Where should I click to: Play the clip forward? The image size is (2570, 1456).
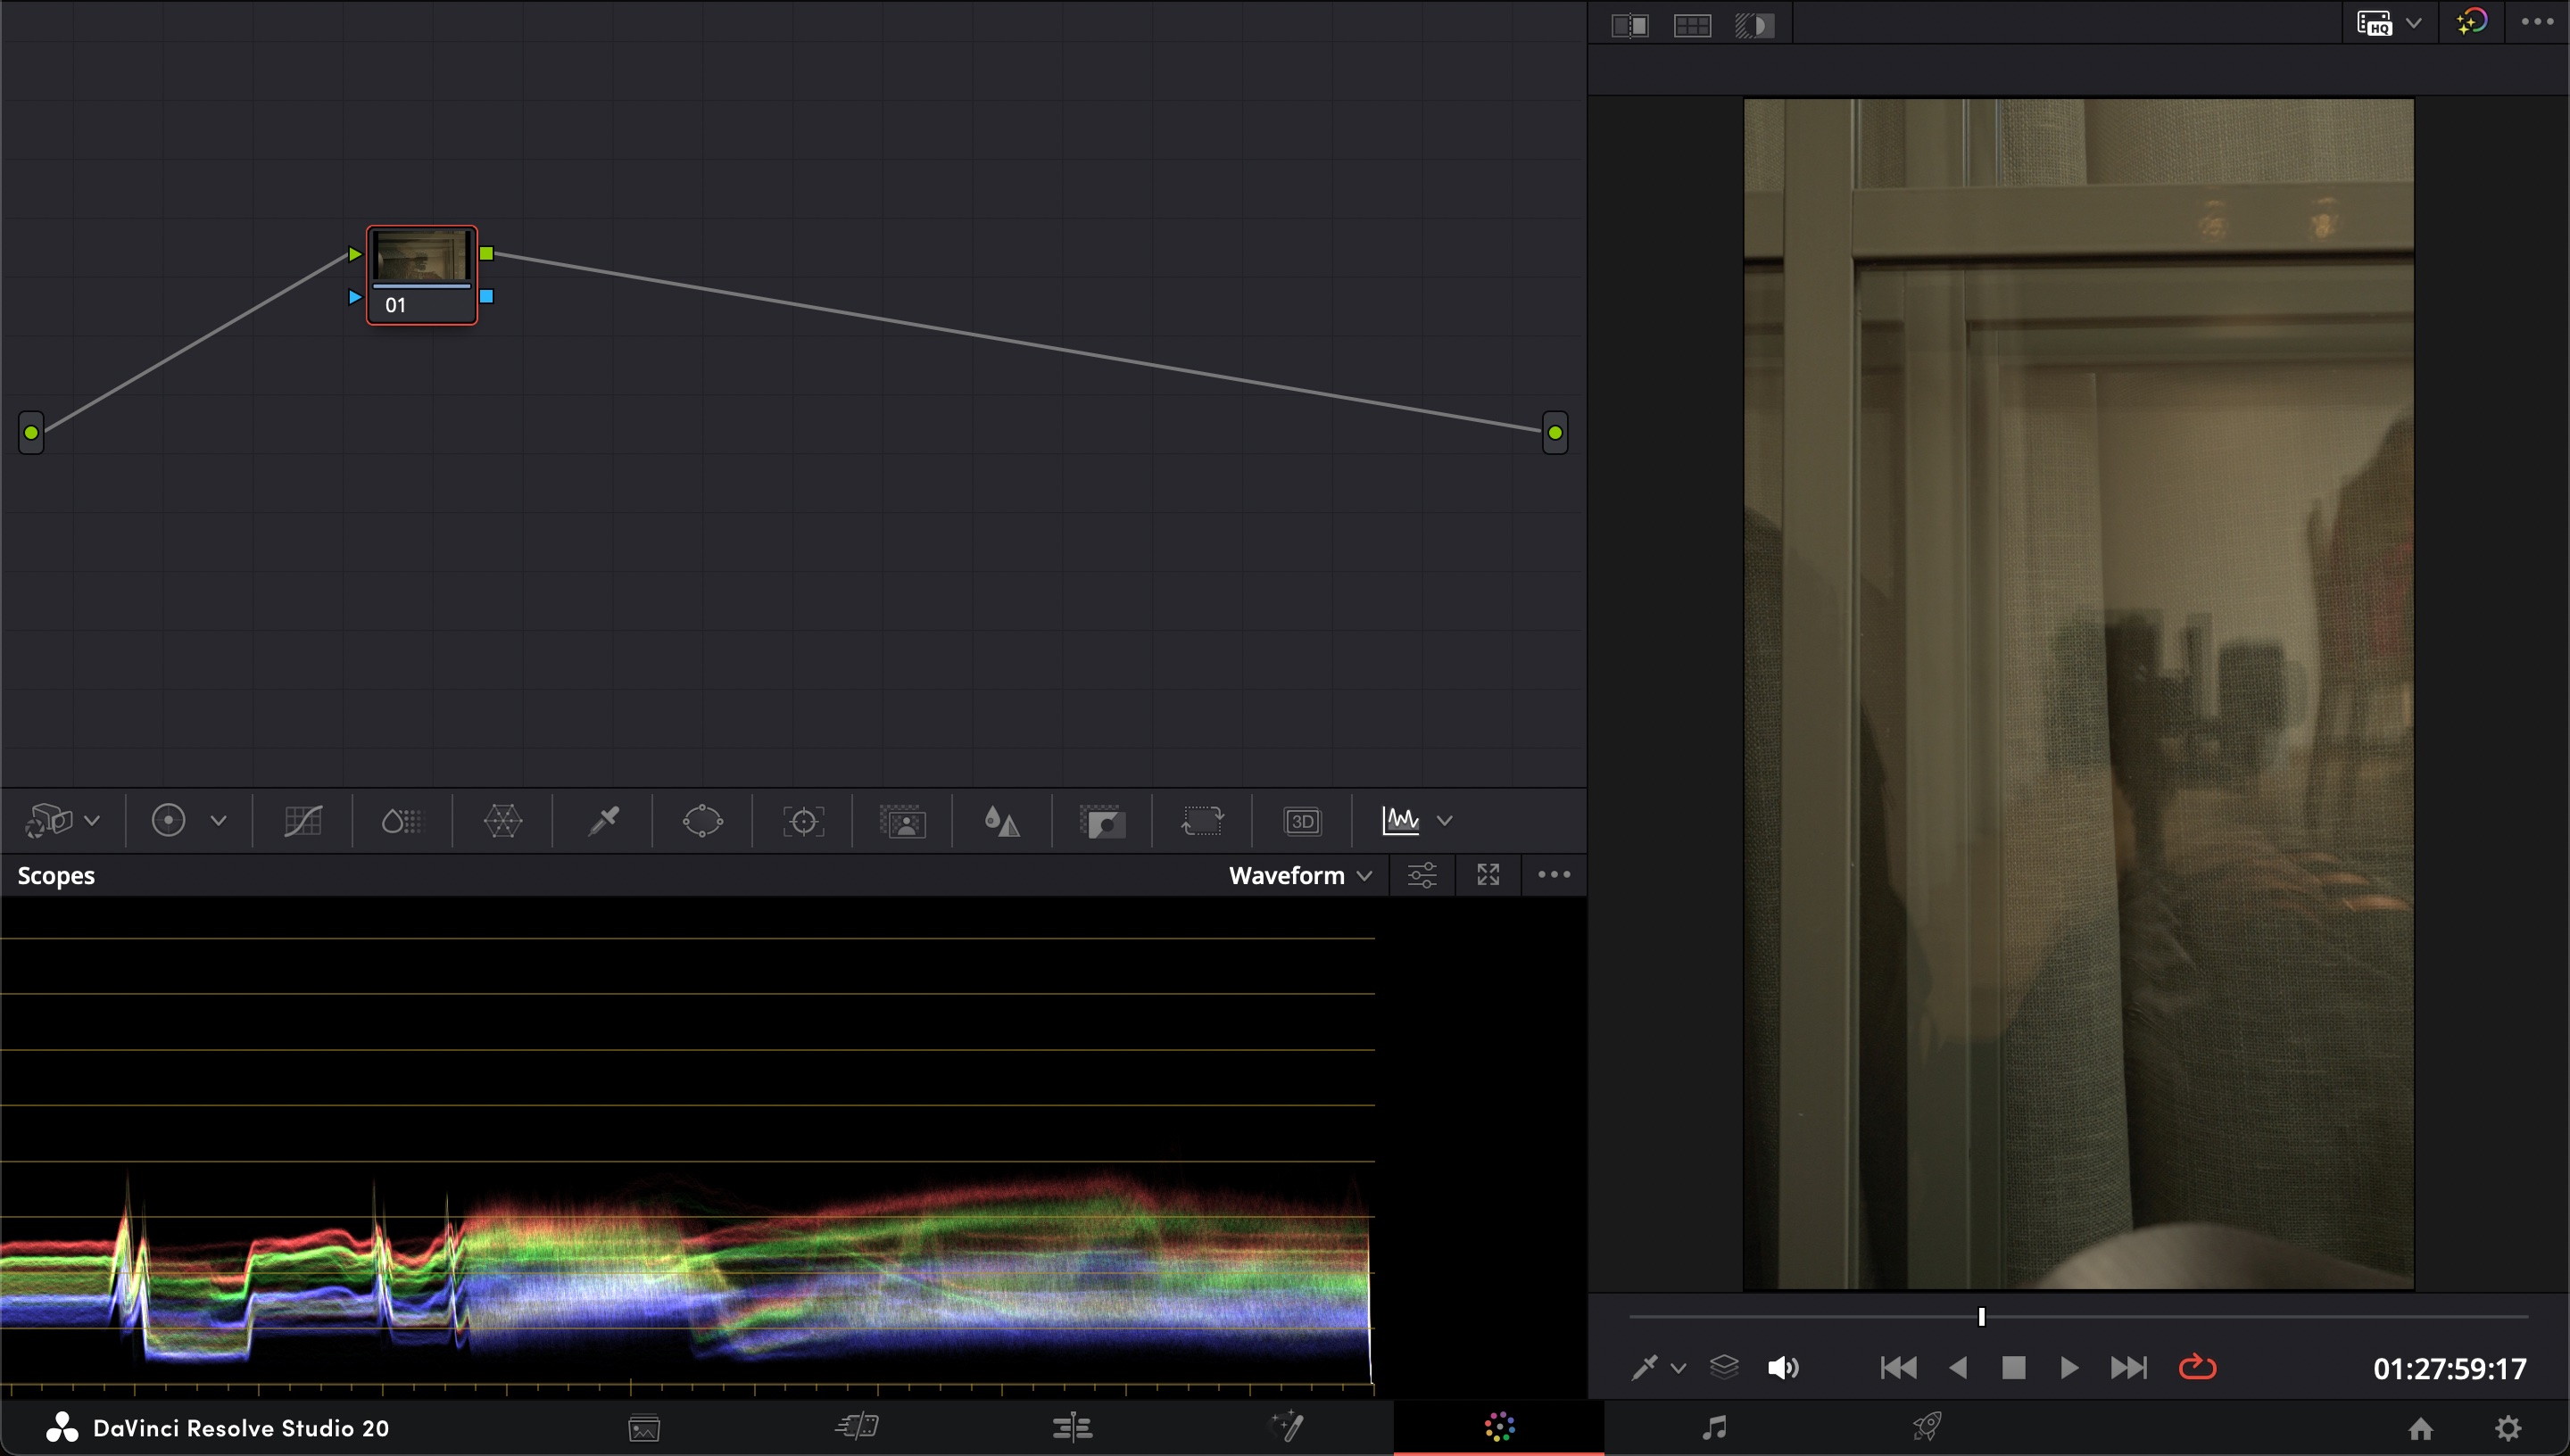click(2069, 1367)
